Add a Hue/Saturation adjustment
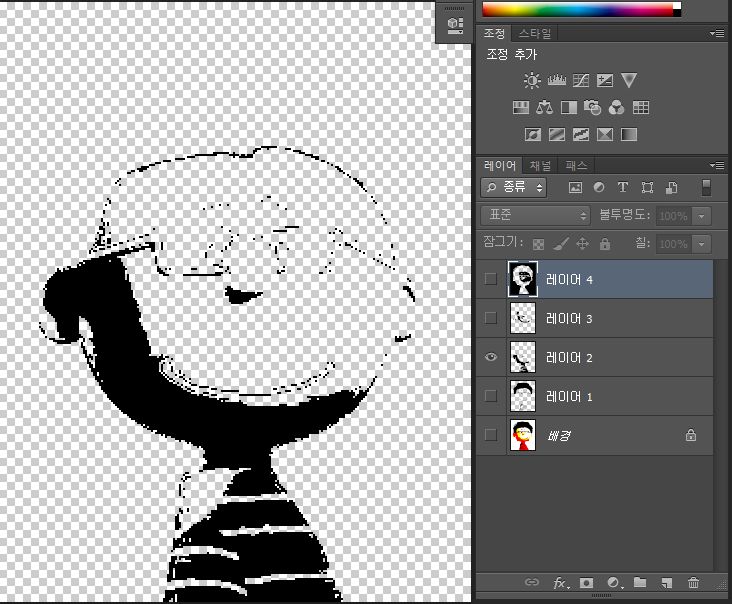Viewport: 732px width, 604px height. [x=521, y=108]
